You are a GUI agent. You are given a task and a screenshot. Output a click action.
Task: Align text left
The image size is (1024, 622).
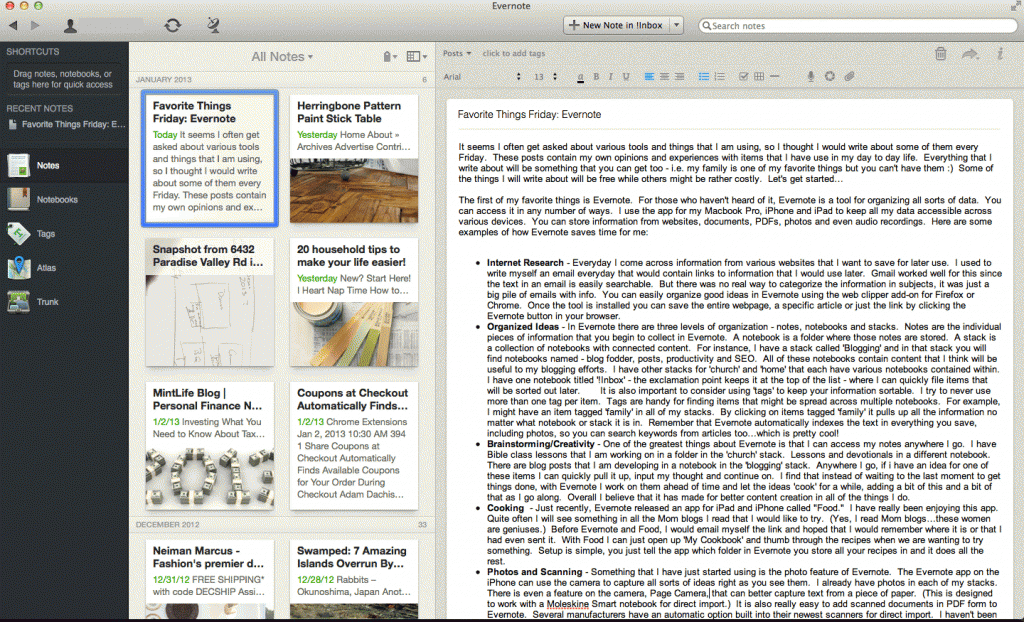(x=649, y=76)
